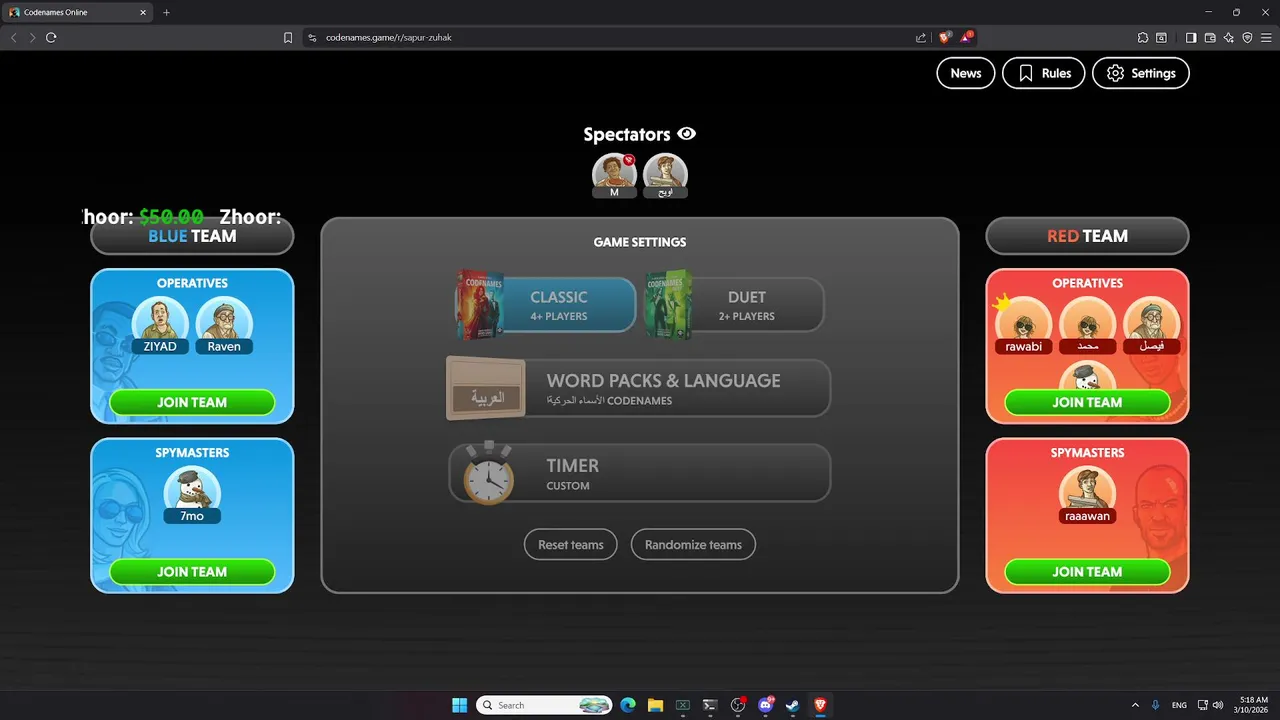Screen dimensions: 1280x720
Task: Click the Reset teams button
Action: pos(570,545)
